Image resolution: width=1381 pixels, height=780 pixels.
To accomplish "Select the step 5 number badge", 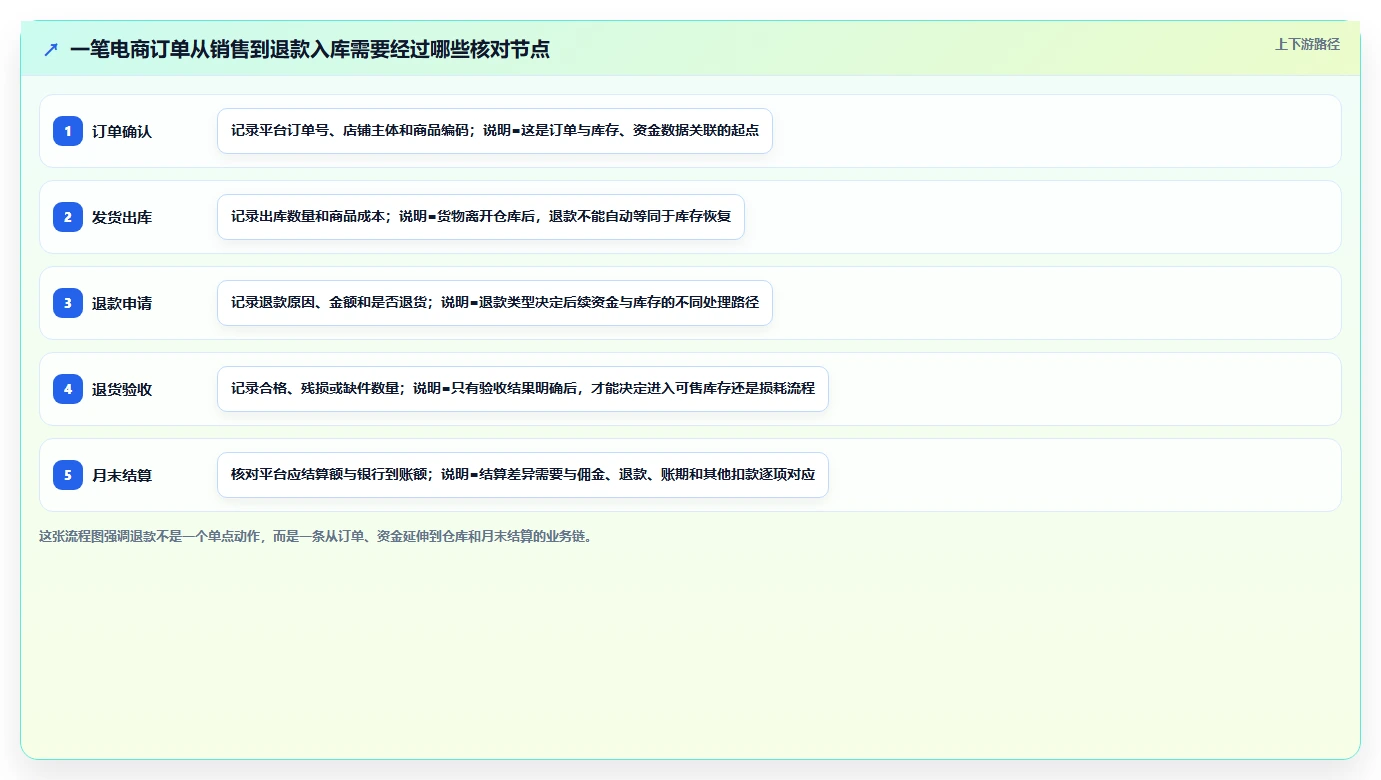I will (68, 474).
